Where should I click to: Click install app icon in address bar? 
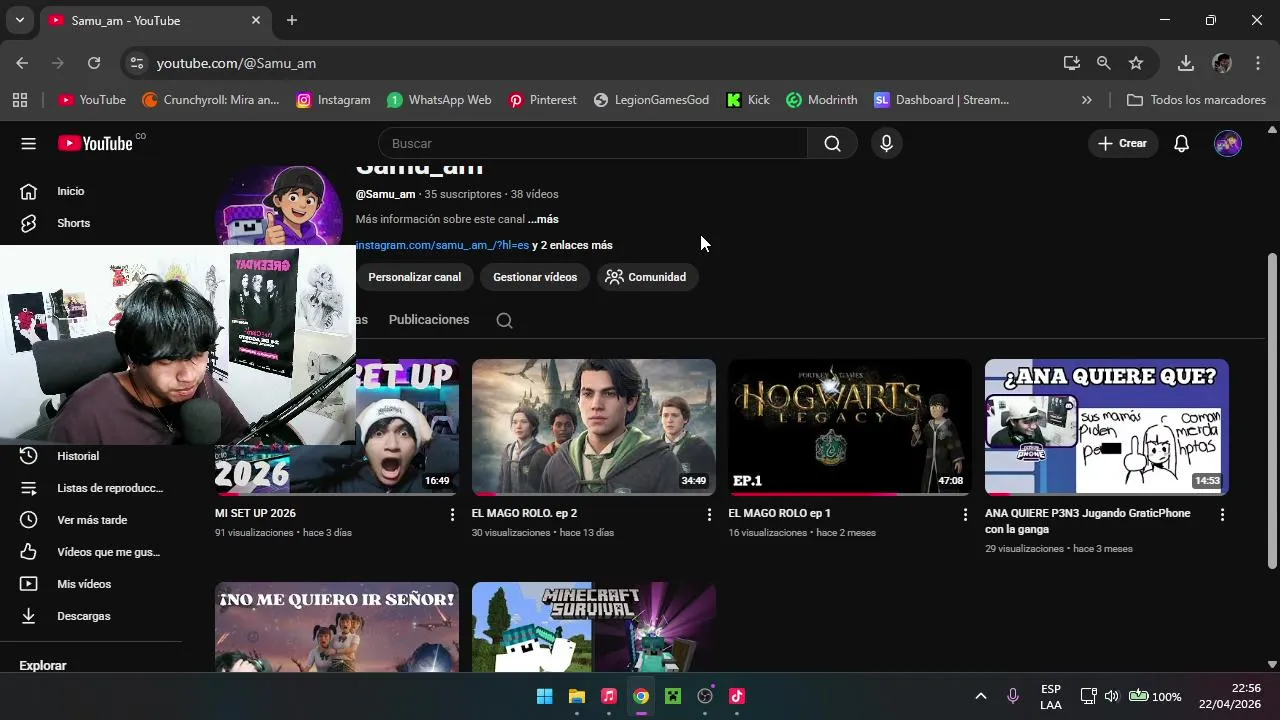coord(1072,63)
